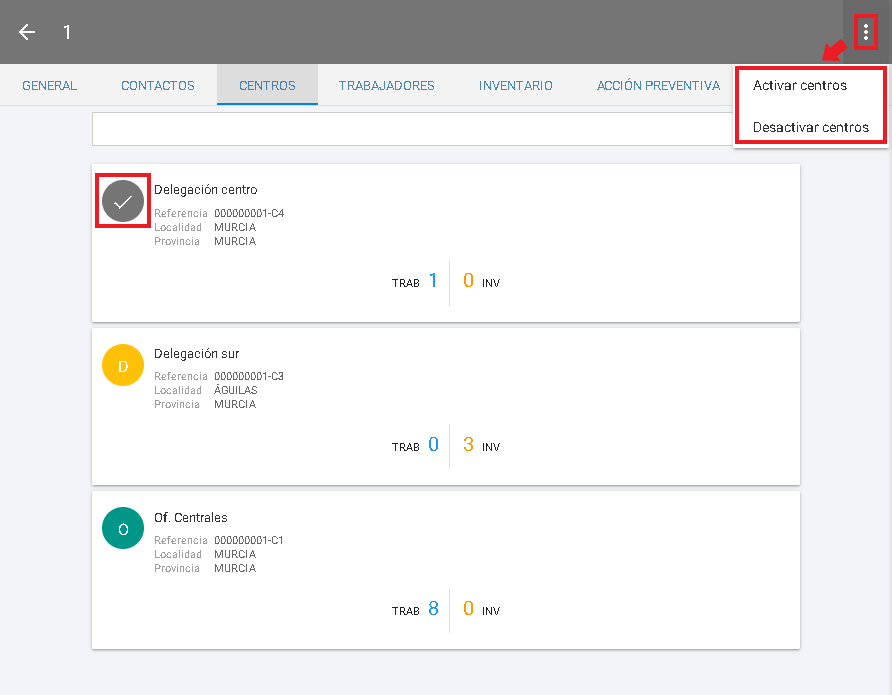Viewport: 892px width, 695px height.
Task: Deselect the checked Delegación centro avatar
Action: point(123,201)
